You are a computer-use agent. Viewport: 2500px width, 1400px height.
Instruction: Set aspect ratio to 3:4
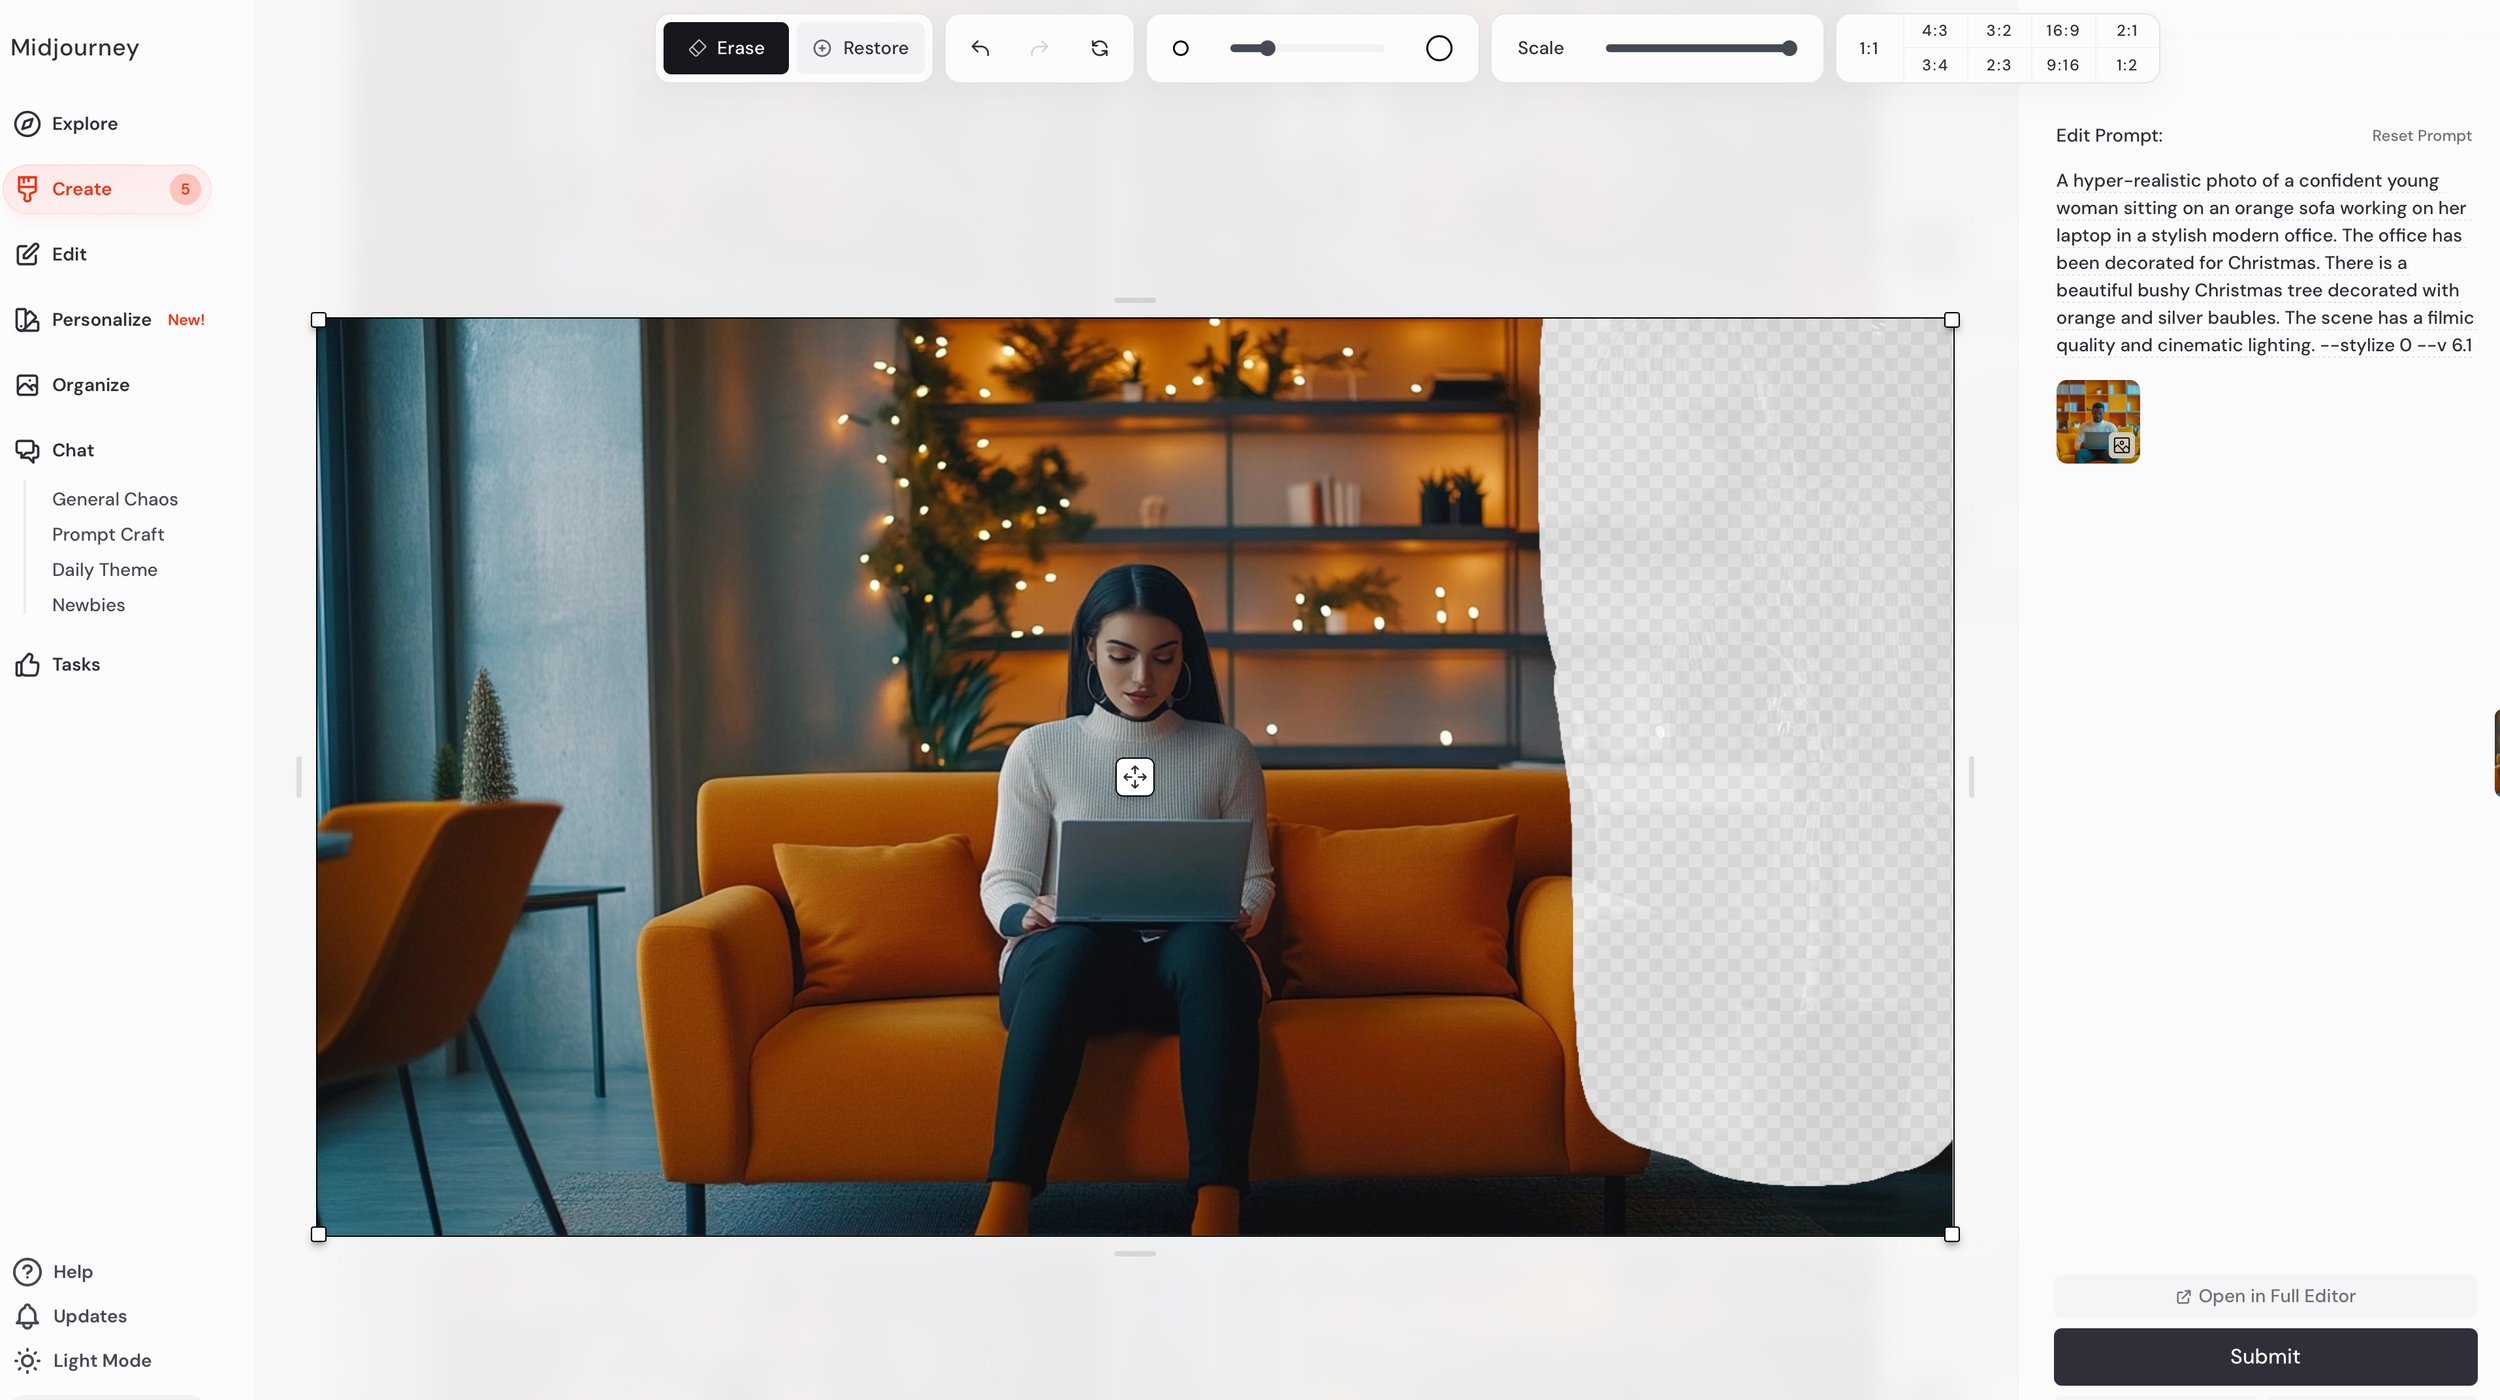pyautogui.click(x=1934, y=65)
